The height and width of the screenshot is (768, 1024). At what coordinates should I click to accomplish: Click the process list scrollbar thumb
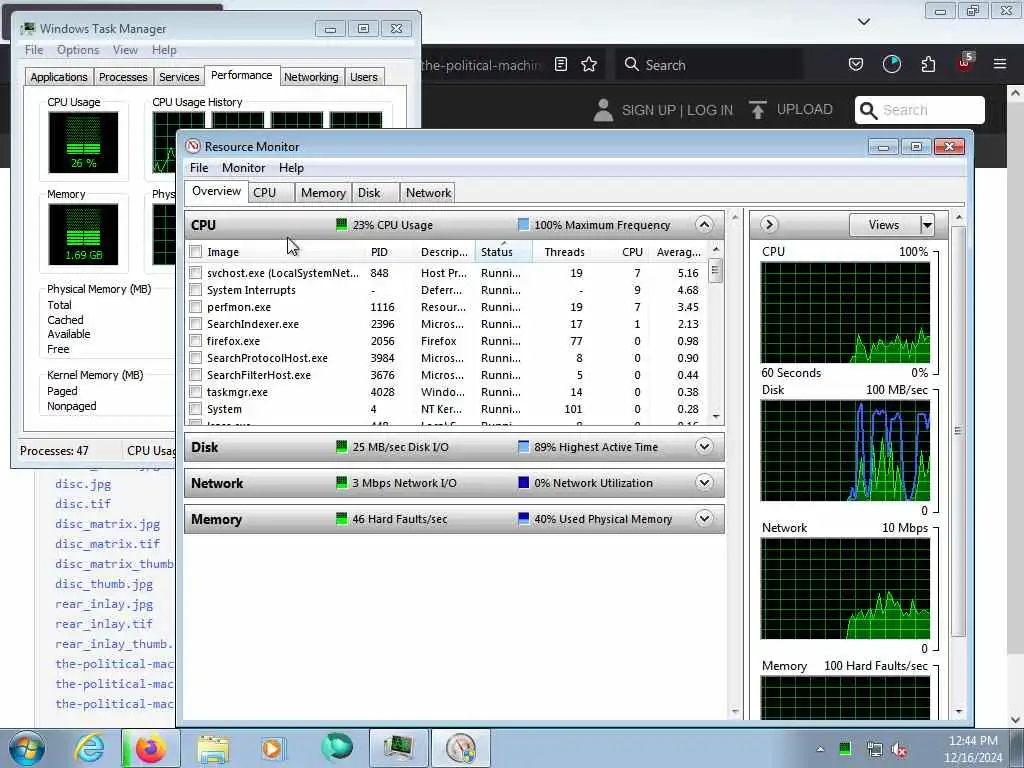[715, 269]
